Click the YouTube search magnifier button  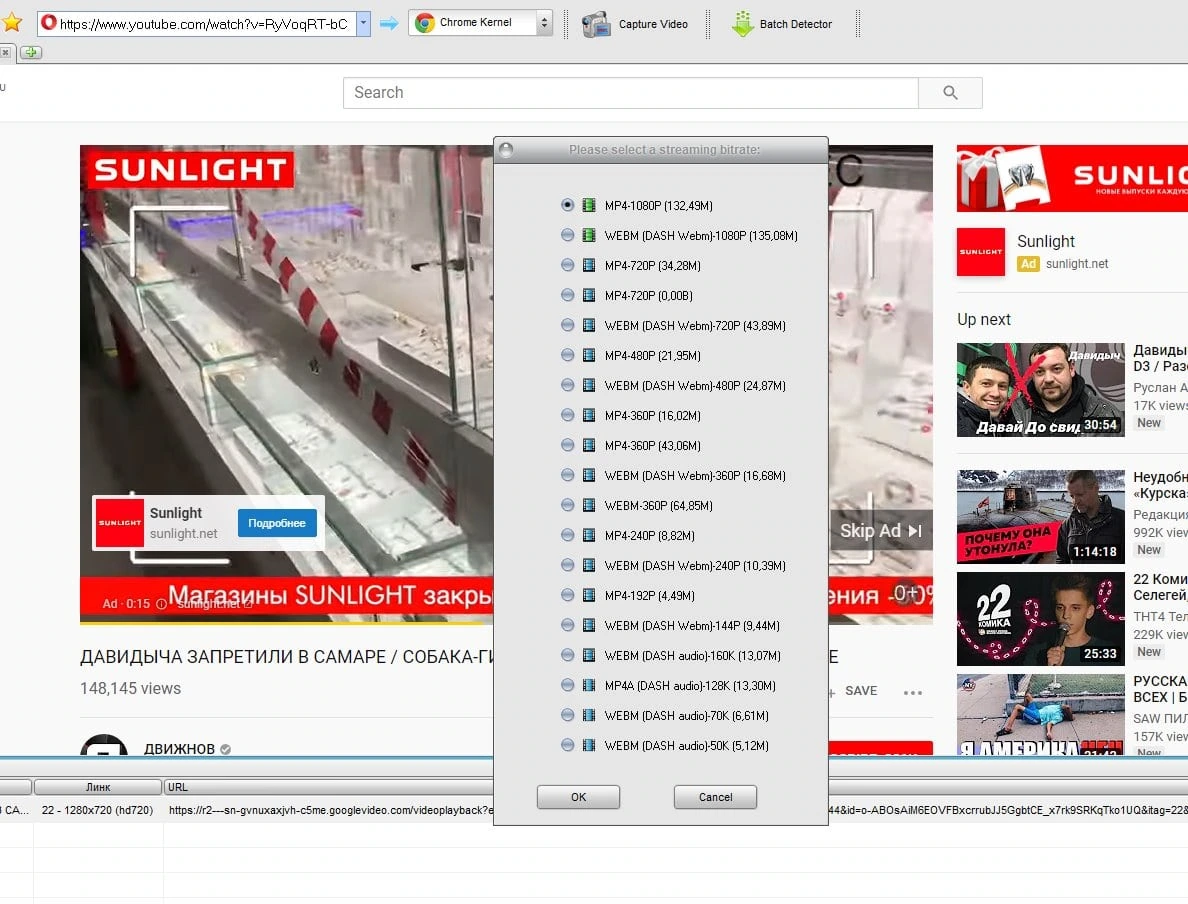point(950,92)
